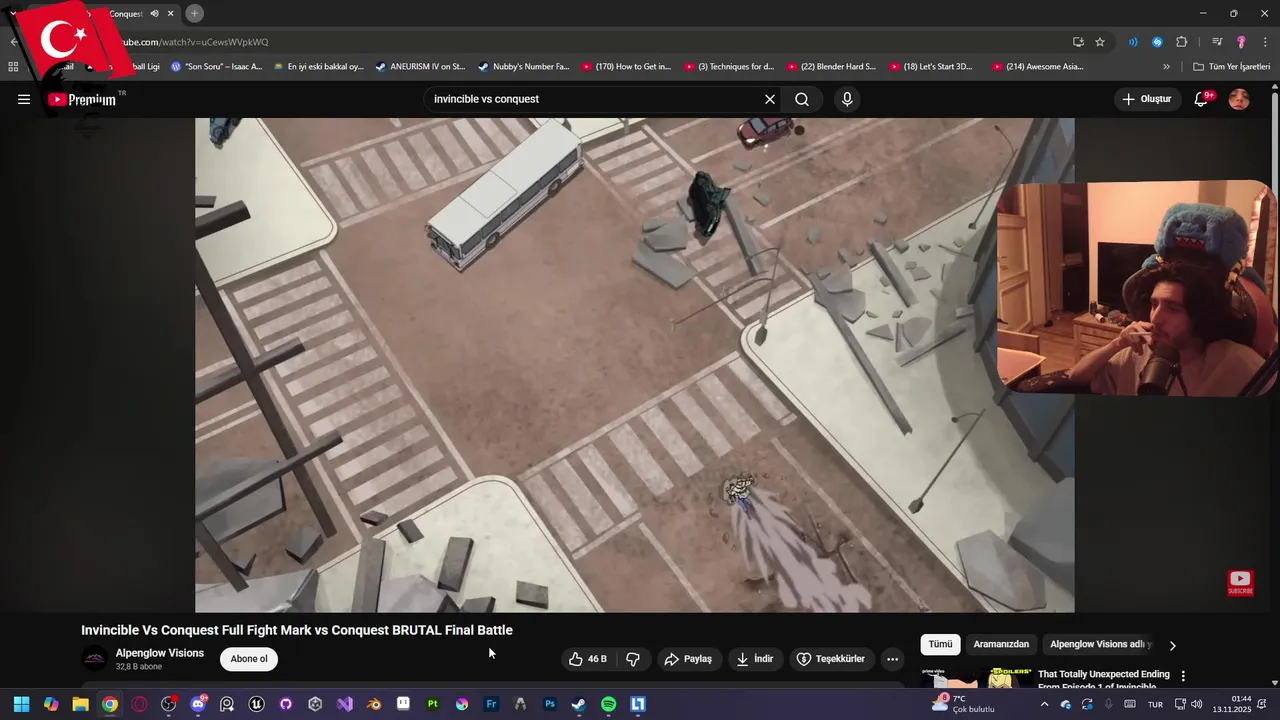Open Alpenglow Visions channel avatar

coord(95,658)
